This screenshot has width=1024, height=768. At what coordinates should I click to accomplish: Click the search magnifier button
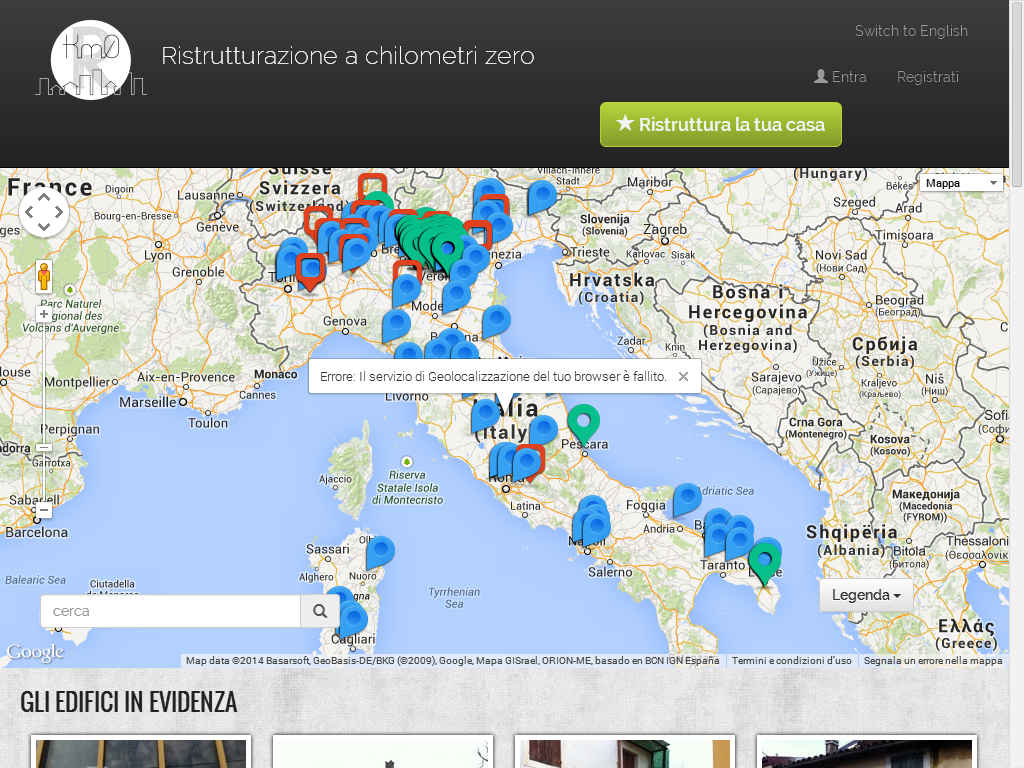319,611
